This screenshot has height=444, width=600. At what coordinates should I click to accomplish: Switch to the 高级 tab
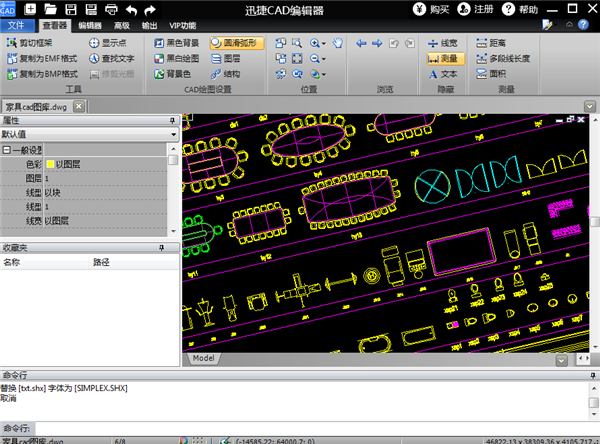122,26
